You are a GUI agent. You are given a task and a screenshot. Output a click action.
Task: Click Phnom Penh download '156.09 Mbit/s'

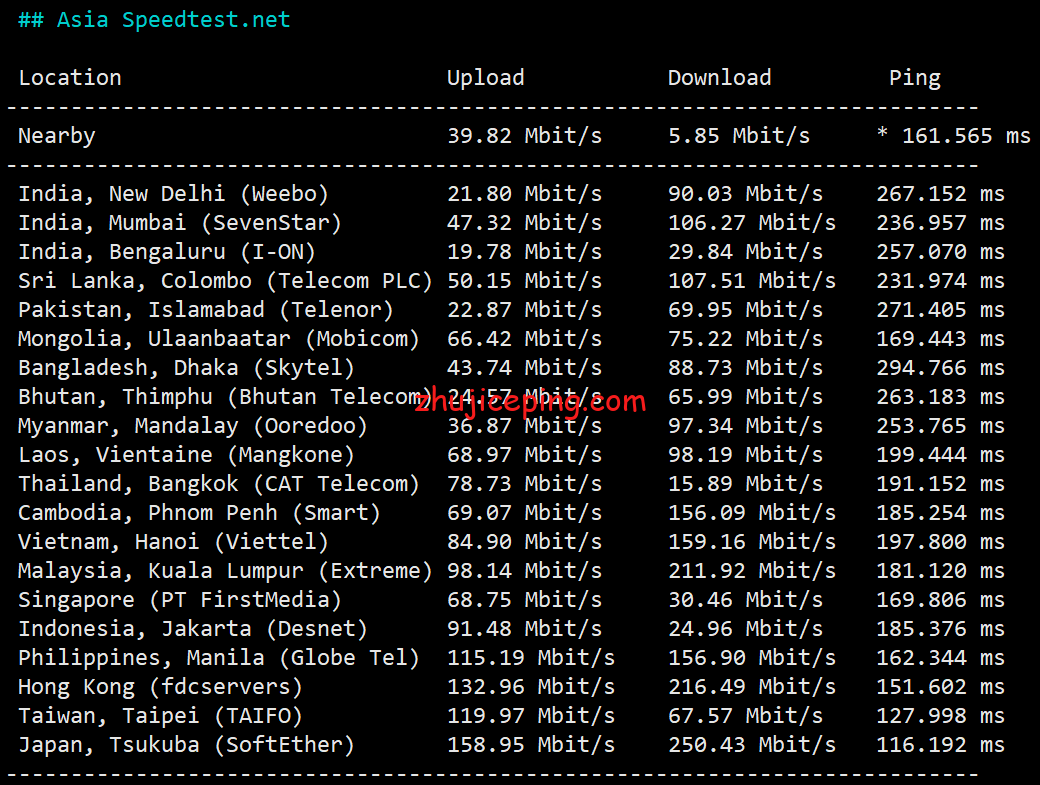[x=752, y=513]
